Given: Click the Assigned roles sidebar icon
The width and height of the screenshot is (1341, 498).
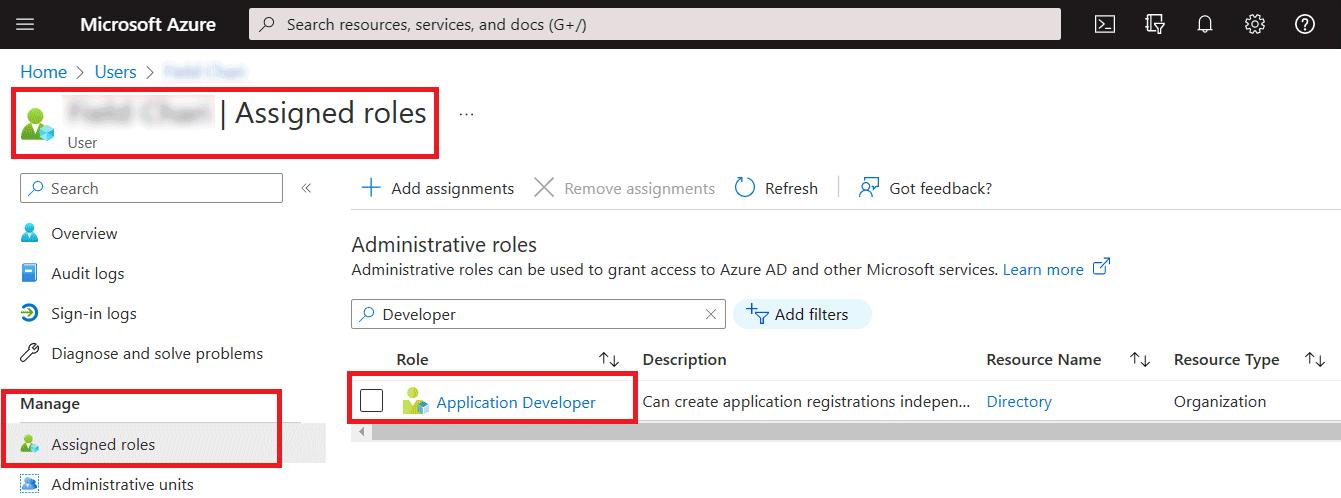Looking at the screenshot, I should click(30, 444).
